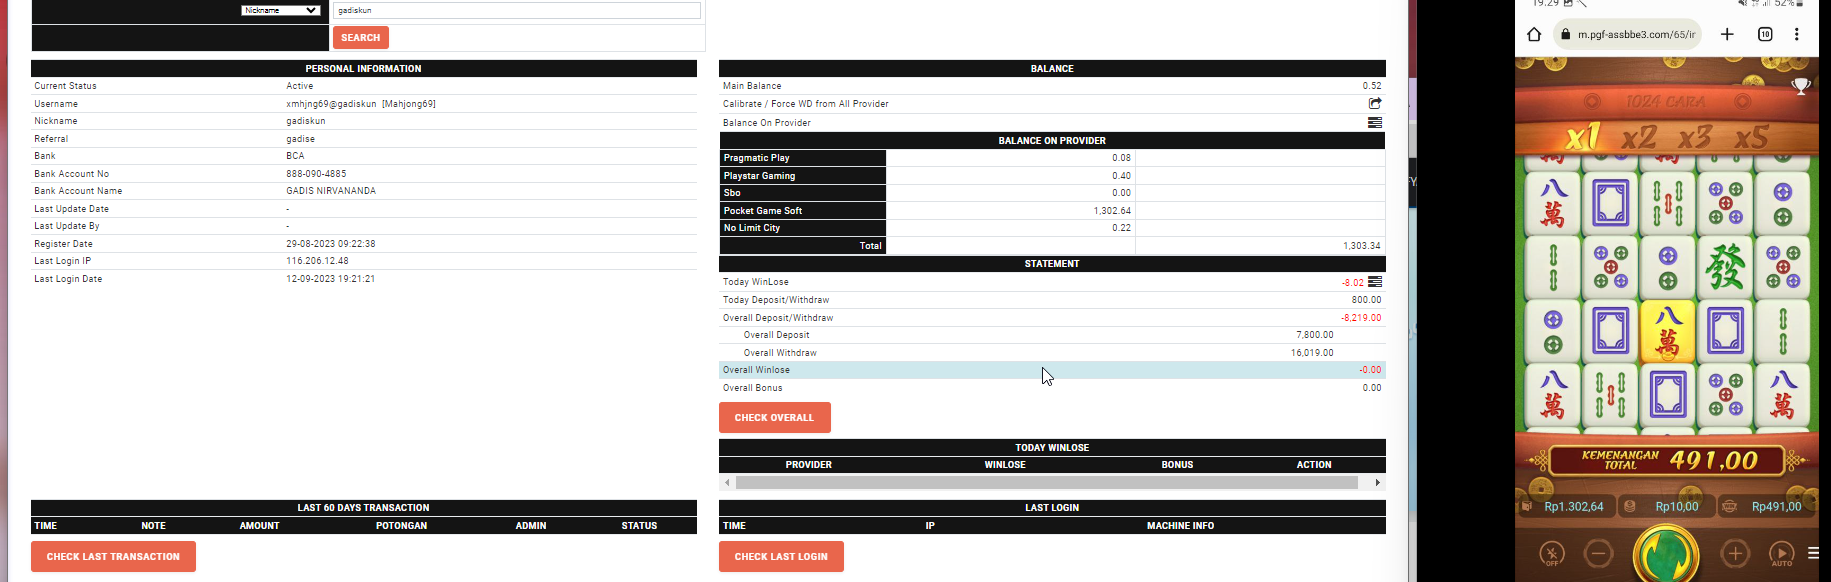
Task: Click the Main Balance value 0.52
Action: point(1371,85)
